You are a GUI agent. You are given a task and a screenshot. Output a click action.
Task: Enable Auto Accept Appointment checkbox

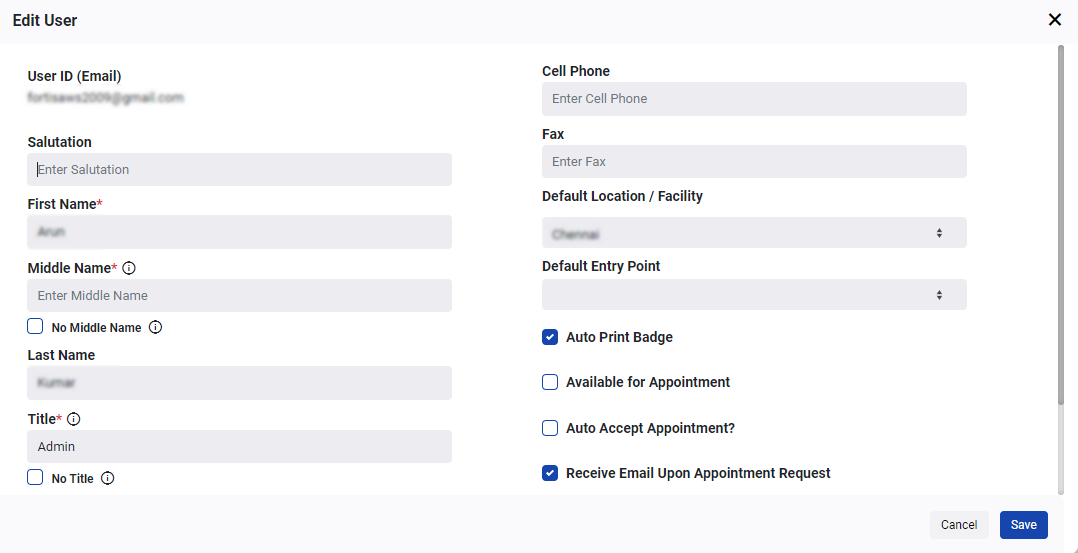click(550, 428)
